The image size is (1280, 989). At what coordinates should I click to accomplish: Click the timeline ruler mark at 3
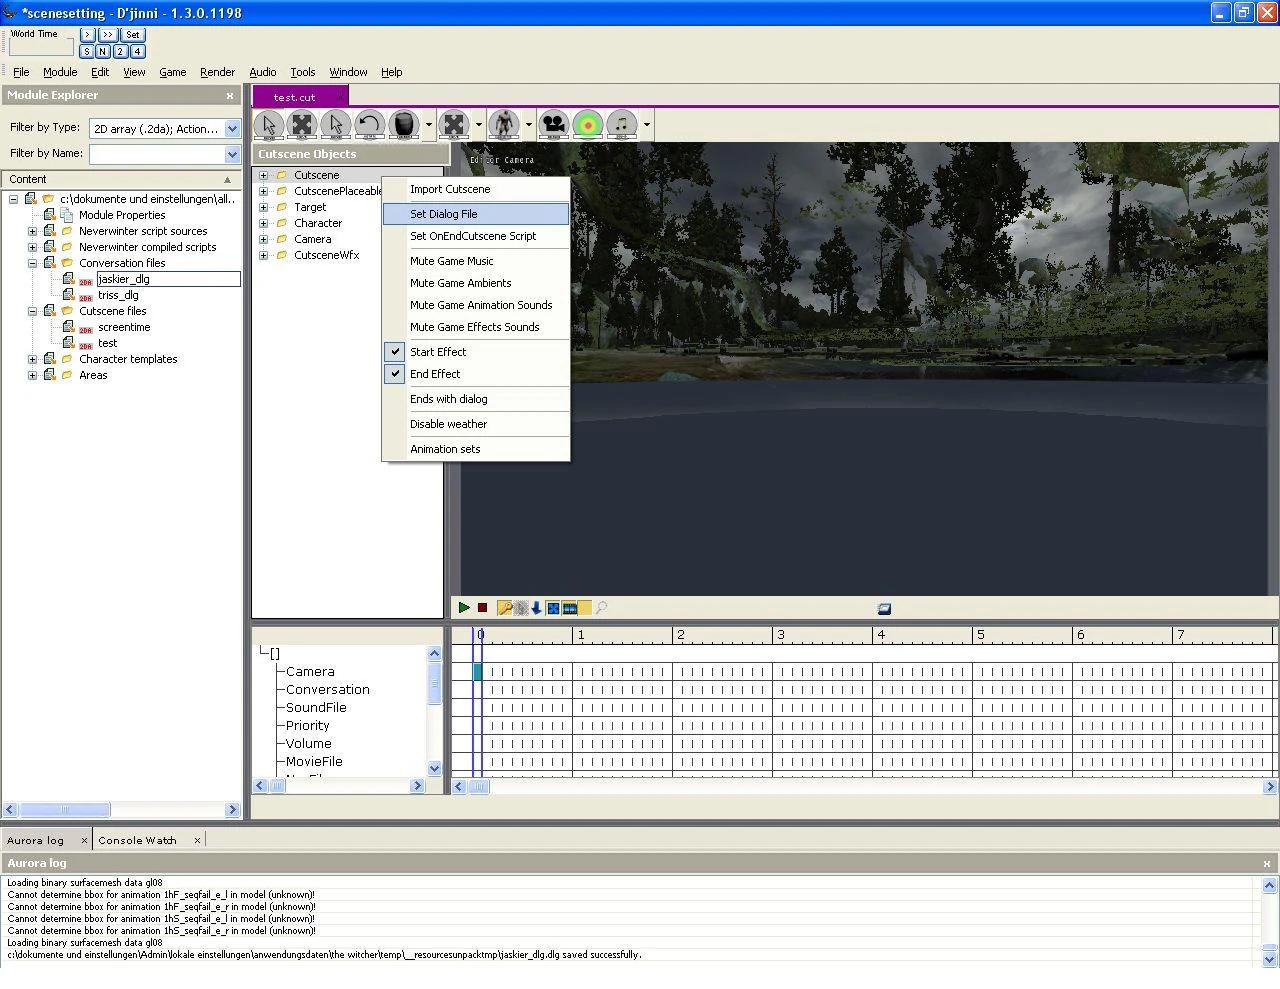pos(780,635)
